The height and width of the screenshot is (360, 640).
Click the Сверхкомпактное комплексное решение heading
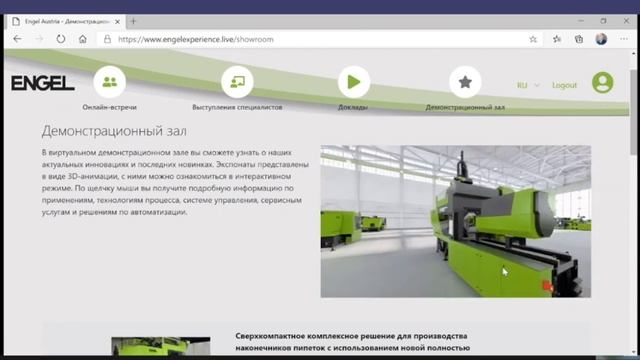tap(353, 342)
